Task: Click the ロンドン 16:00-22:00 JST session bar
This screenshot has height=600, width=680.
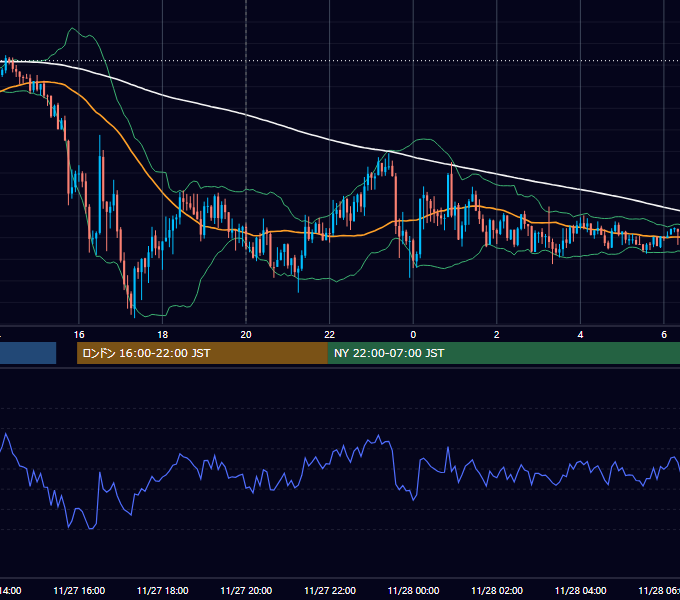Action: click(x=202, y=353)
